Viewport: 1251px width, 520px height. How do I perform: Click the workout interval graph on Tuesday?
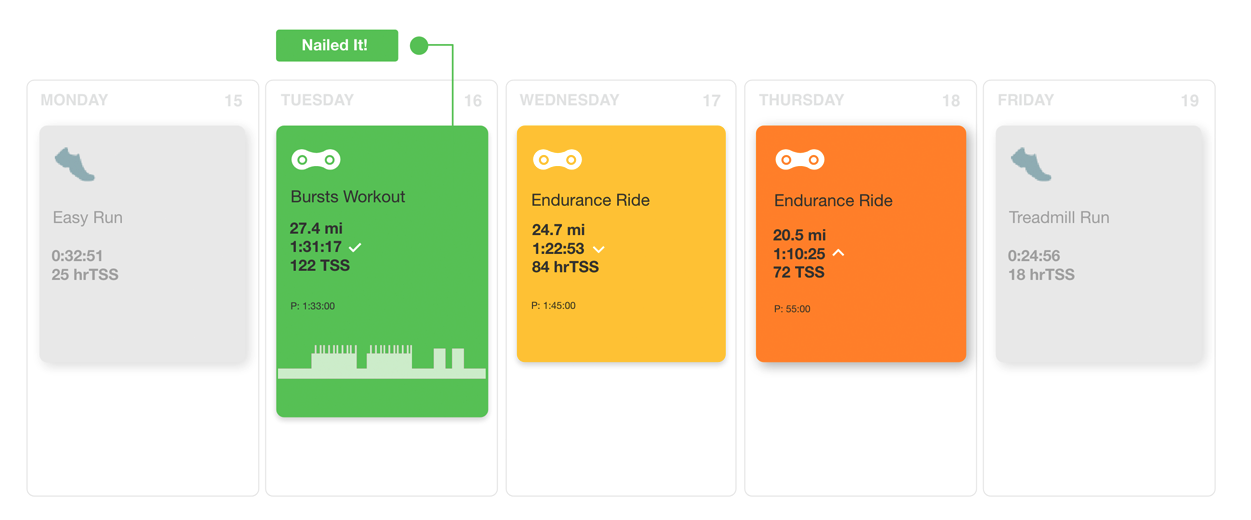(382, 362)
